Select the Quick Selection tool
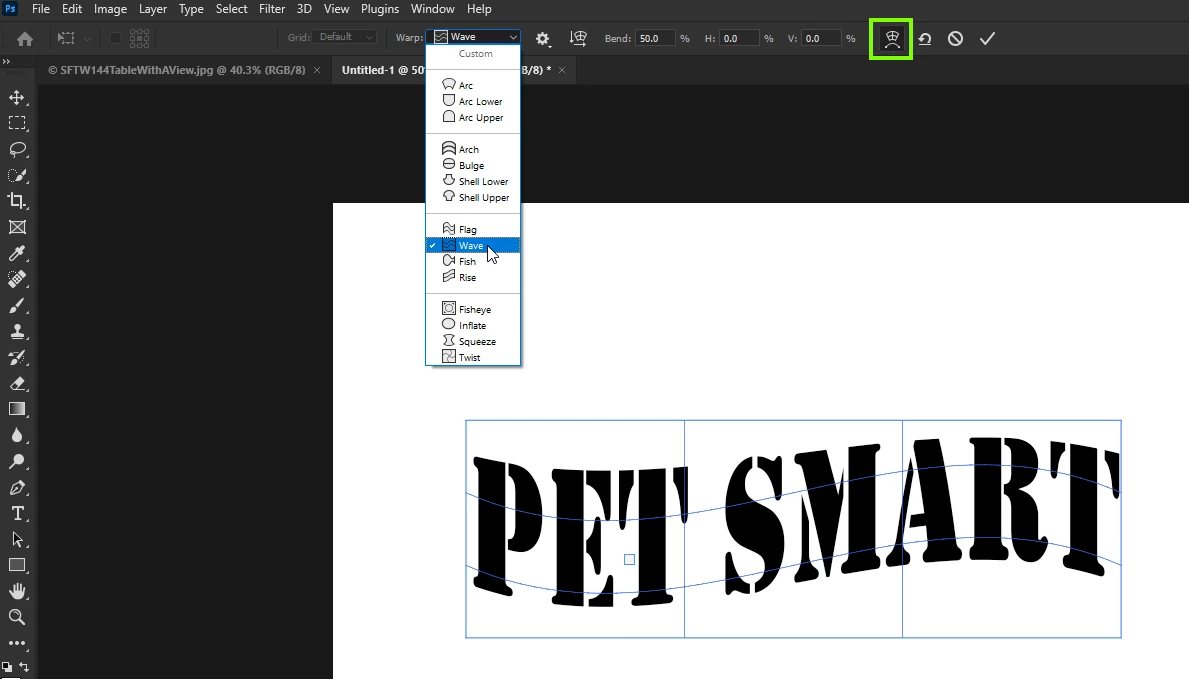The height and width of the screenshot is (679, 1189). (x=17, y=175)
